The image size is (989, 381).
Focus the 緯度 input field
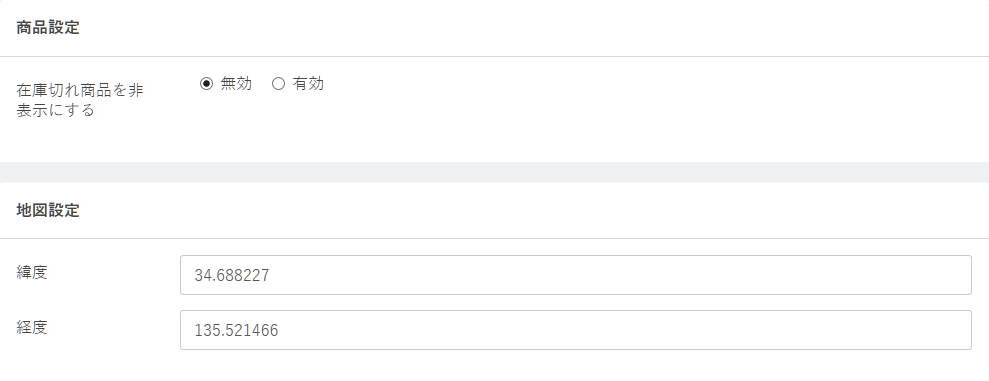(x=575, y=275)
